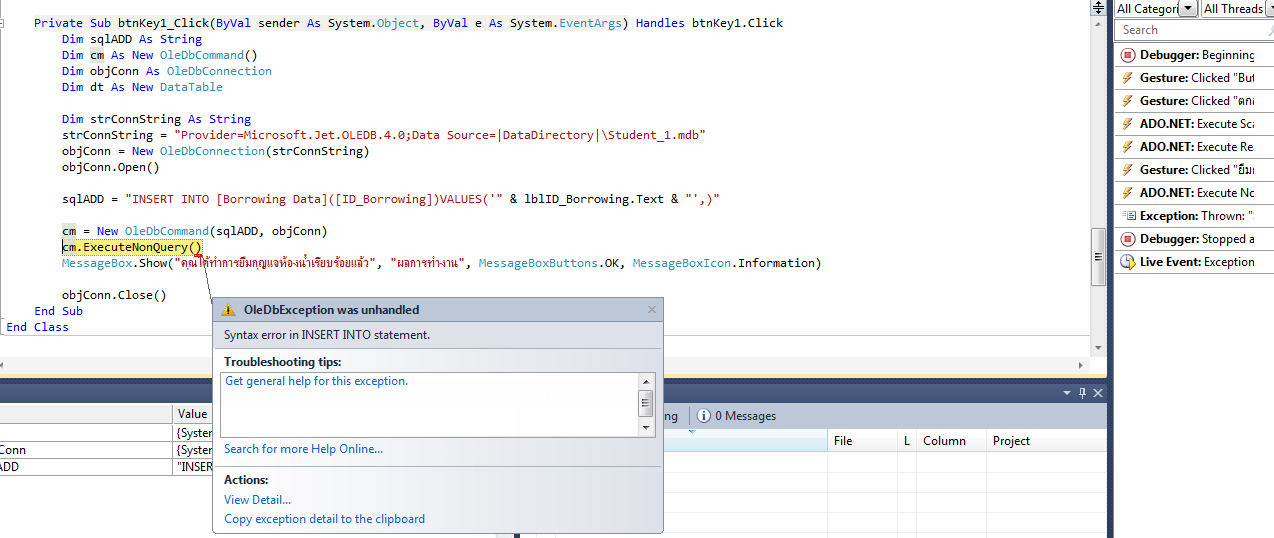Open the All Categories dropdown
The width and height of the screenshot is (1274, 538).
coord(1187,9)
